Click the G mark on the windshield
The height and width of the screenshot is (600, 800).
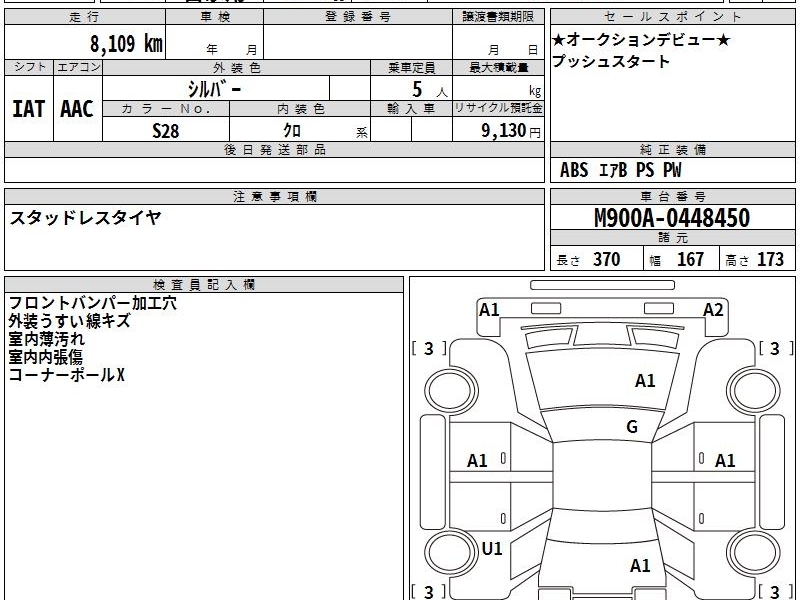pos(632,427)
